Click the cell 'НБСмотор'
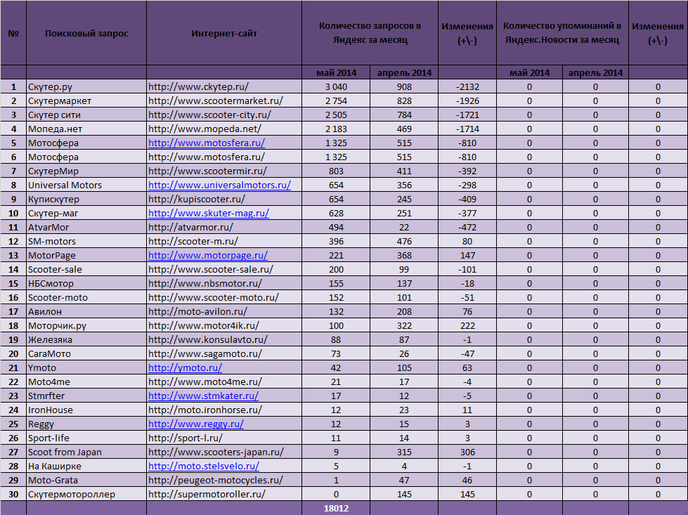The width and height of the screenshot is (688, 515). tap(86, 283)
